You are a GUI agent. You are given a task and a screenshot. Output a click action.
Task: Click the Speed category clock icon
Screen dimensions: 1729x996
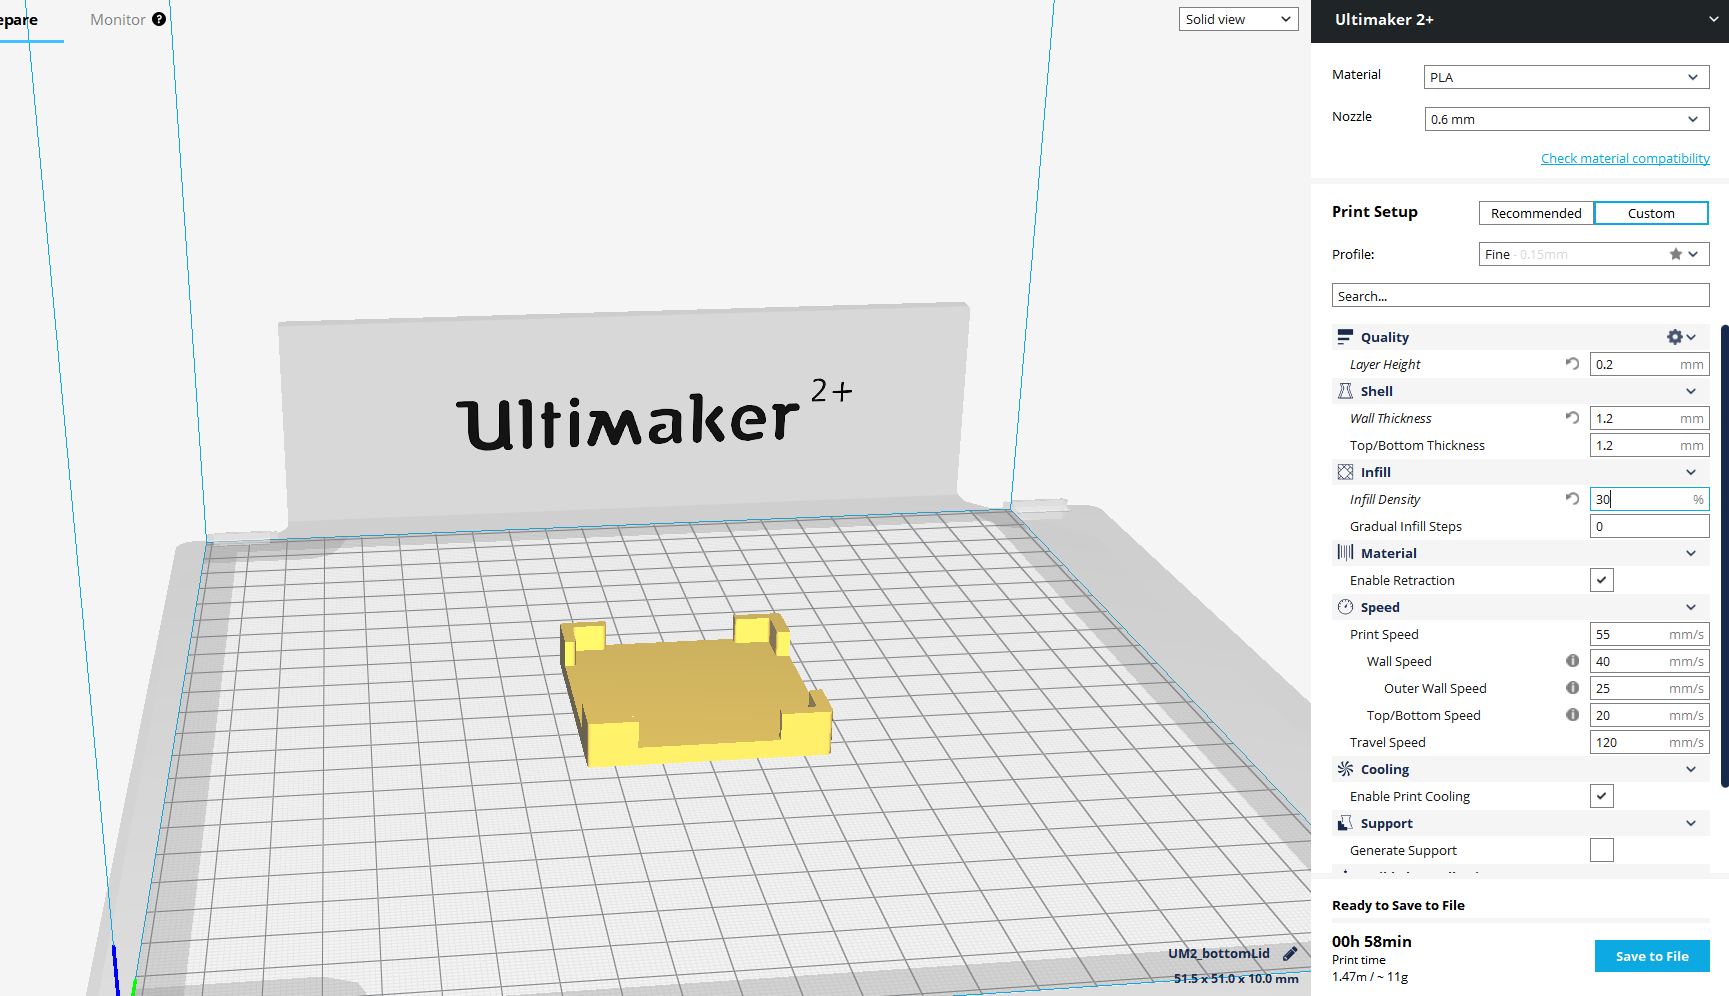[x=1345, y=607]
